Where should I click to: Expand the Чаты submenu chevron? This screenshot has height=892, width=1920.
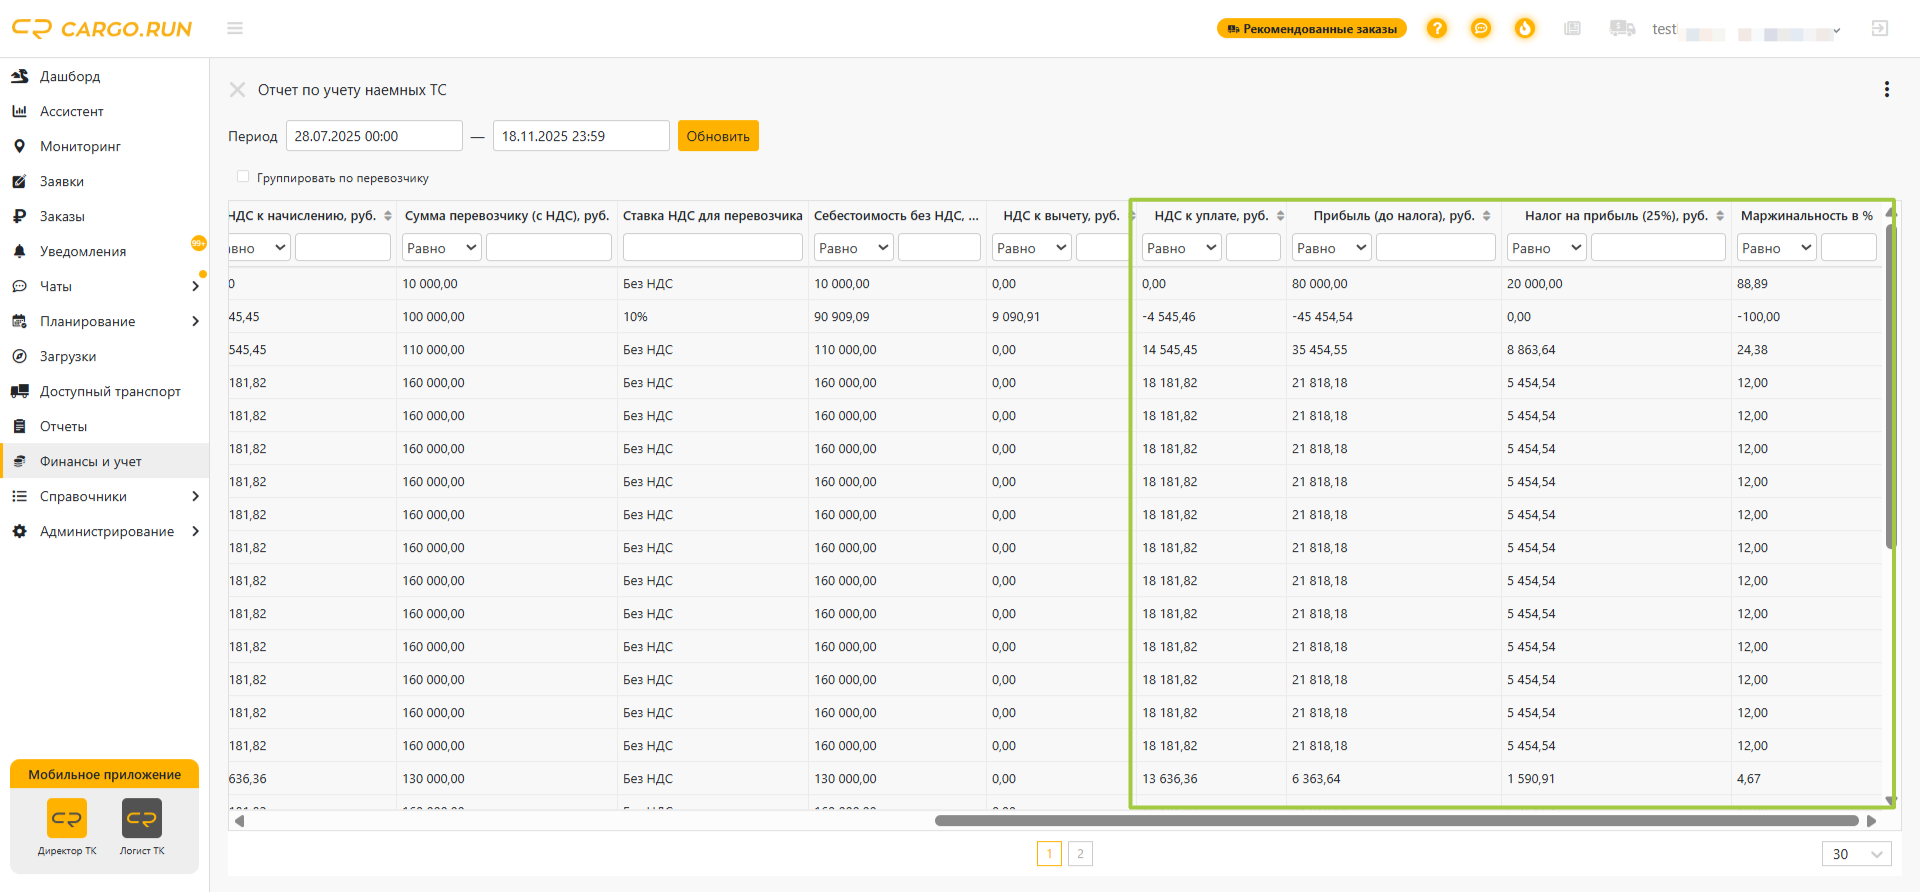tap(195, 286)
